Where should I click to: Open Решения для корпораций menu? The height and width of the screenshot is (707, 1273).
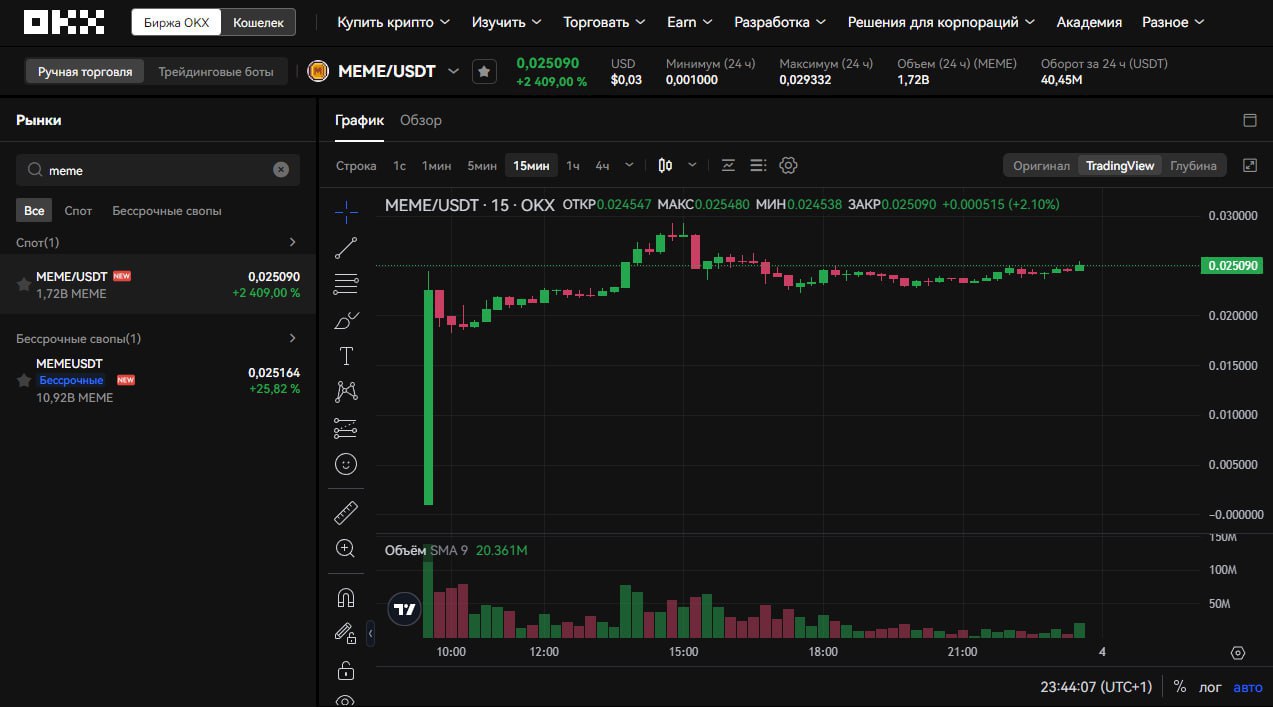point(941,22)
